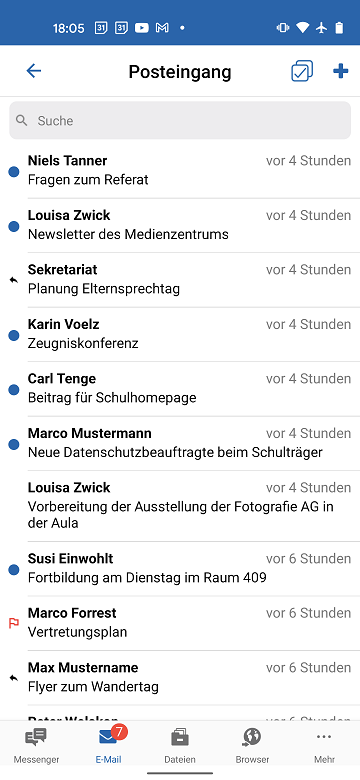360x780 pixels.
Task: Open Fotografie AG Ausstellung email
Action: tap(180, 506)
